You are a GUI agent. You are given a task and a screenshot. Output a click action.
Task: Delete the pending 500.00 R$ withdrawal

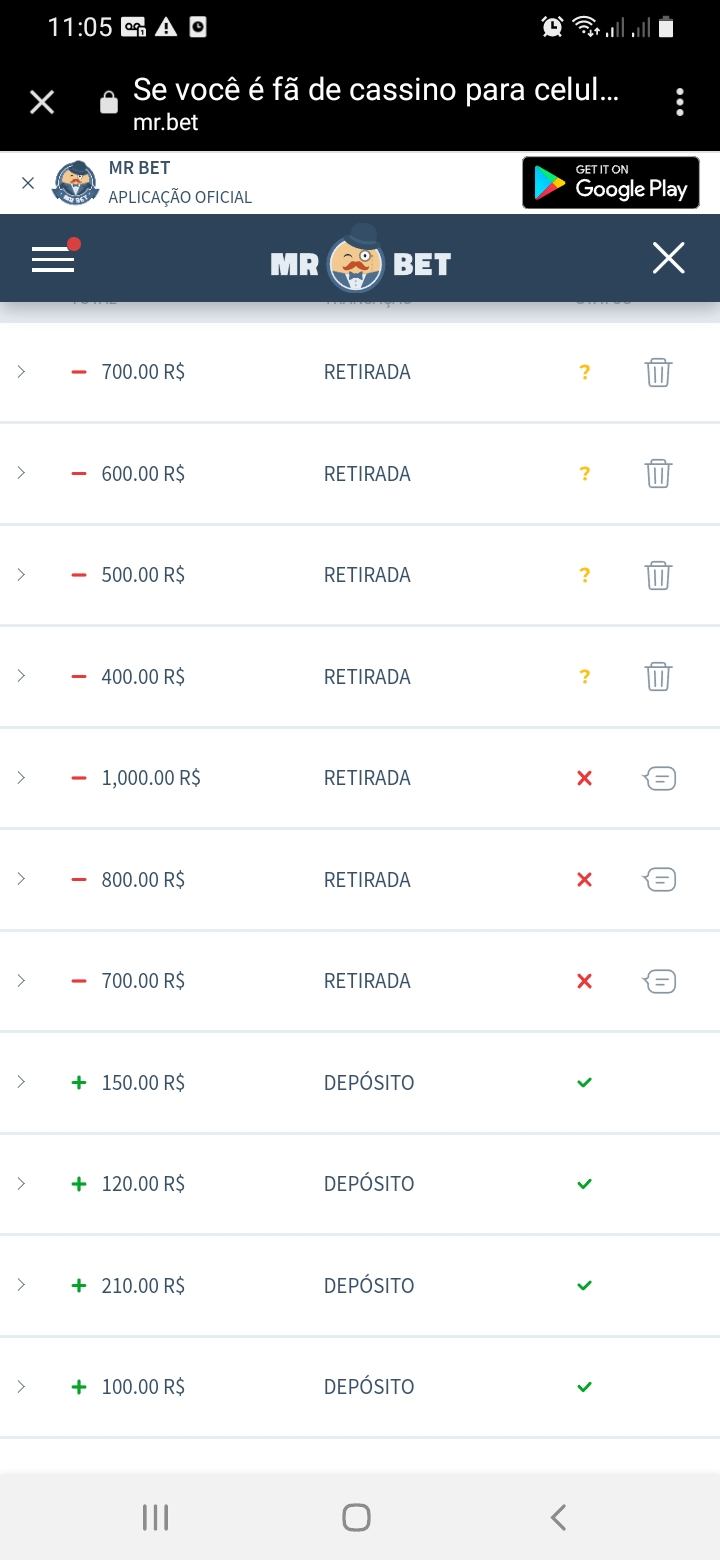pos(658,575)
